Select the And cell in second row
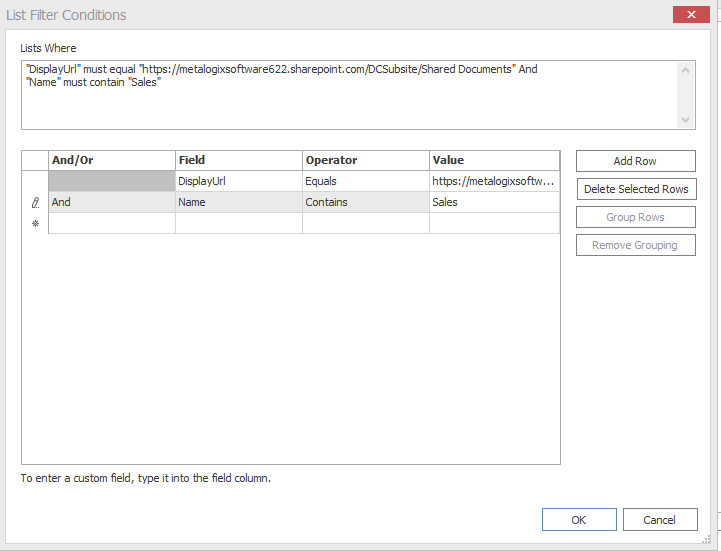This screenshot has height=551, width=721. [x=111, y=202]
